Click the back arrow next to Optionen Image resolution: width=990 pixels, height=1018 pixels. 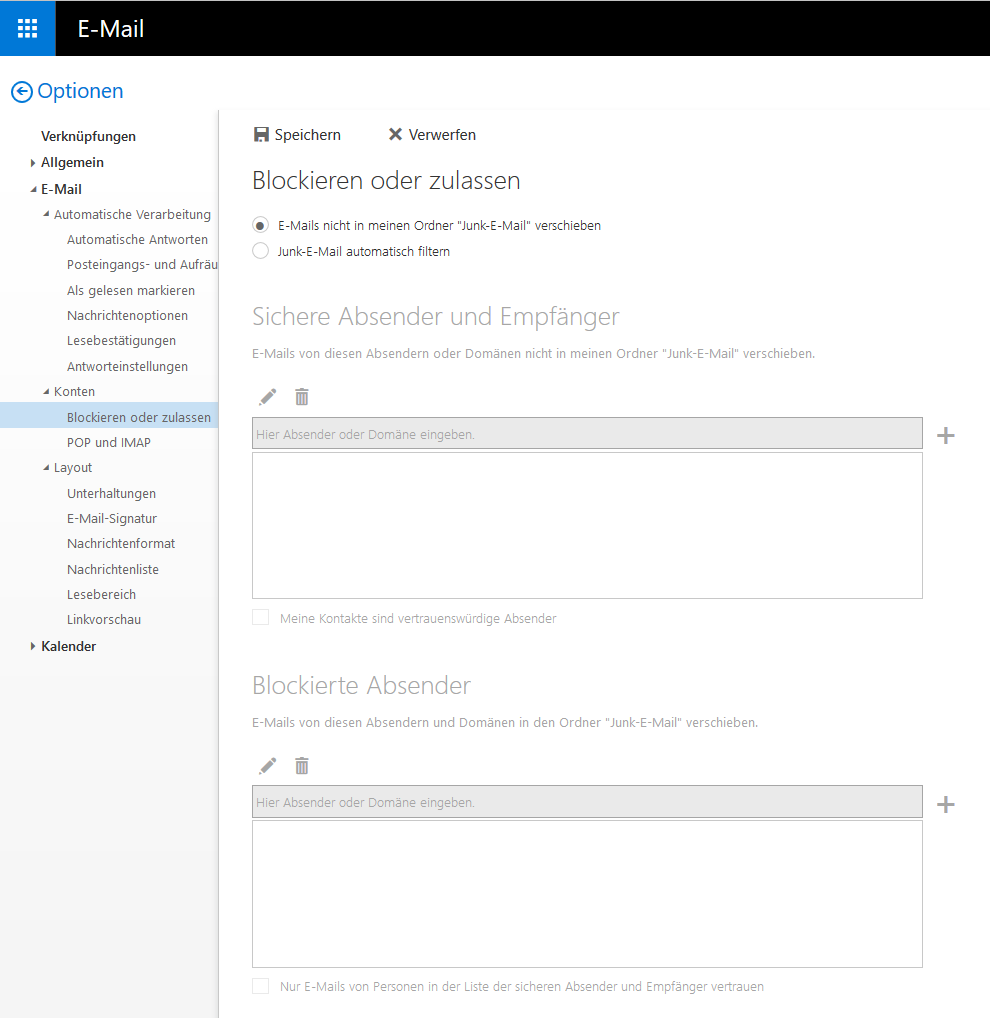(x=22, y=92)
